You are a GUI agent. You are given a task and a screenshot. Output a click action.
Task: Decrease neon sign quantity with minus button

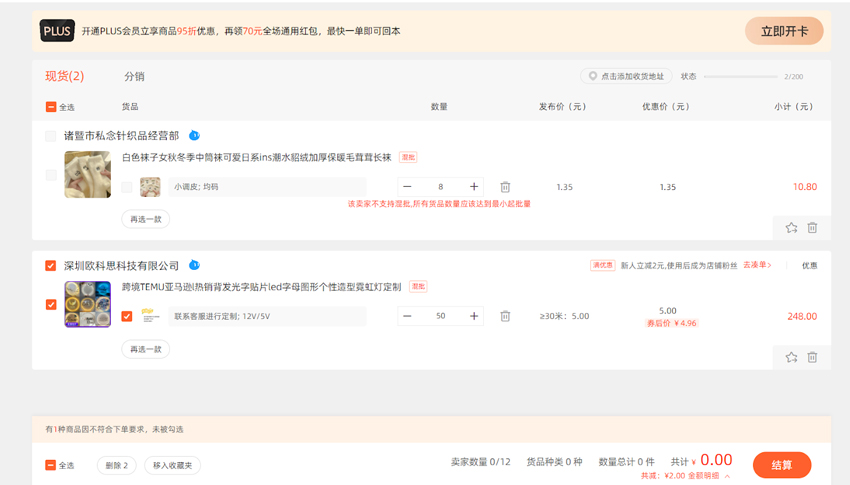point(407,316)
